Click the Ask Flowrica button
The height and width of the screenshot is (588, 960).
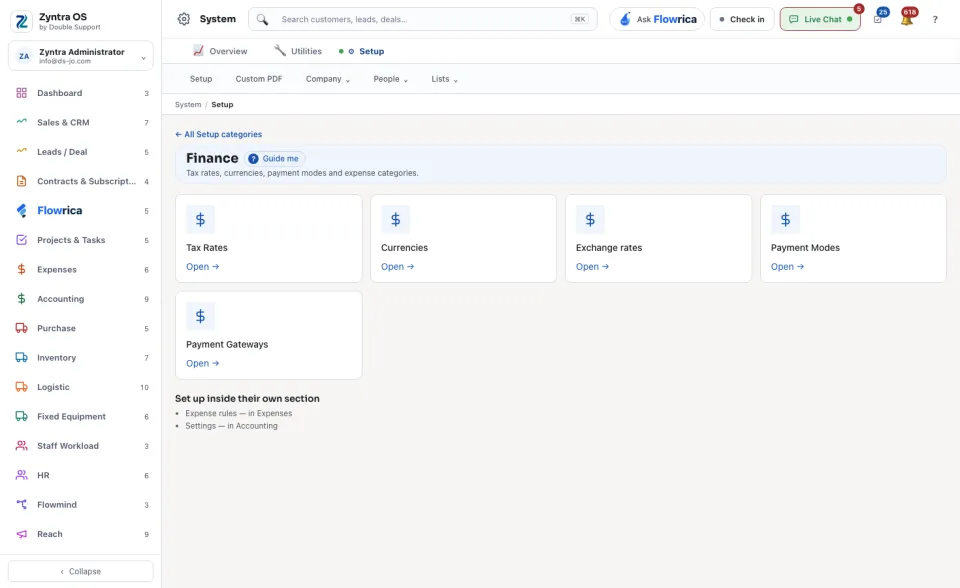point(657,19)
